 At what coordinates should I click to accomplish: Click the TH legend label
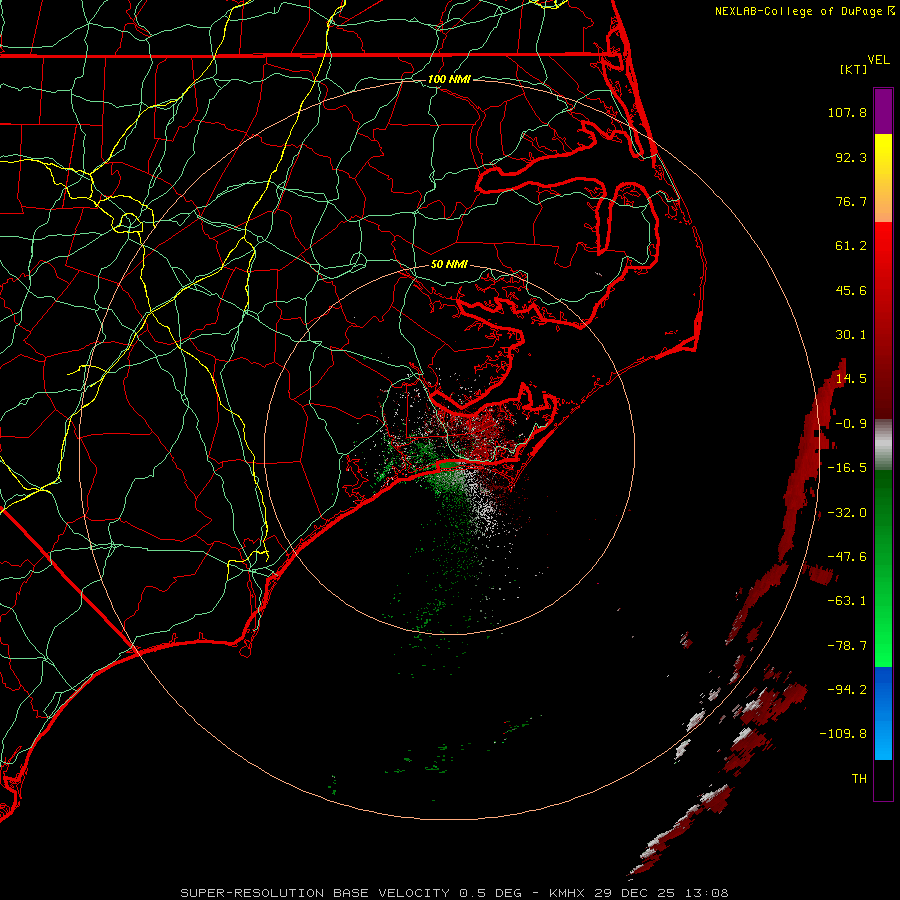pyautogui.click(x=859, y=779)
